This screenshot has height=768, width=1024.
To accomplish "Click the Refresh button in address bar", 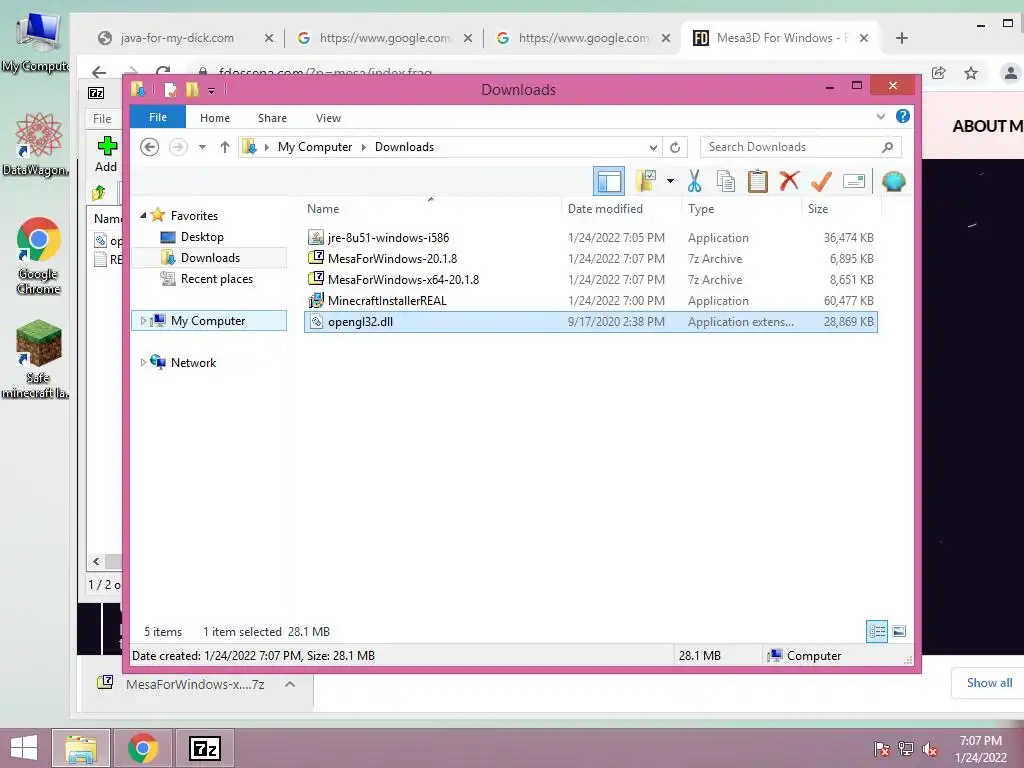I will pyautogui.click(x=675, y=148).
